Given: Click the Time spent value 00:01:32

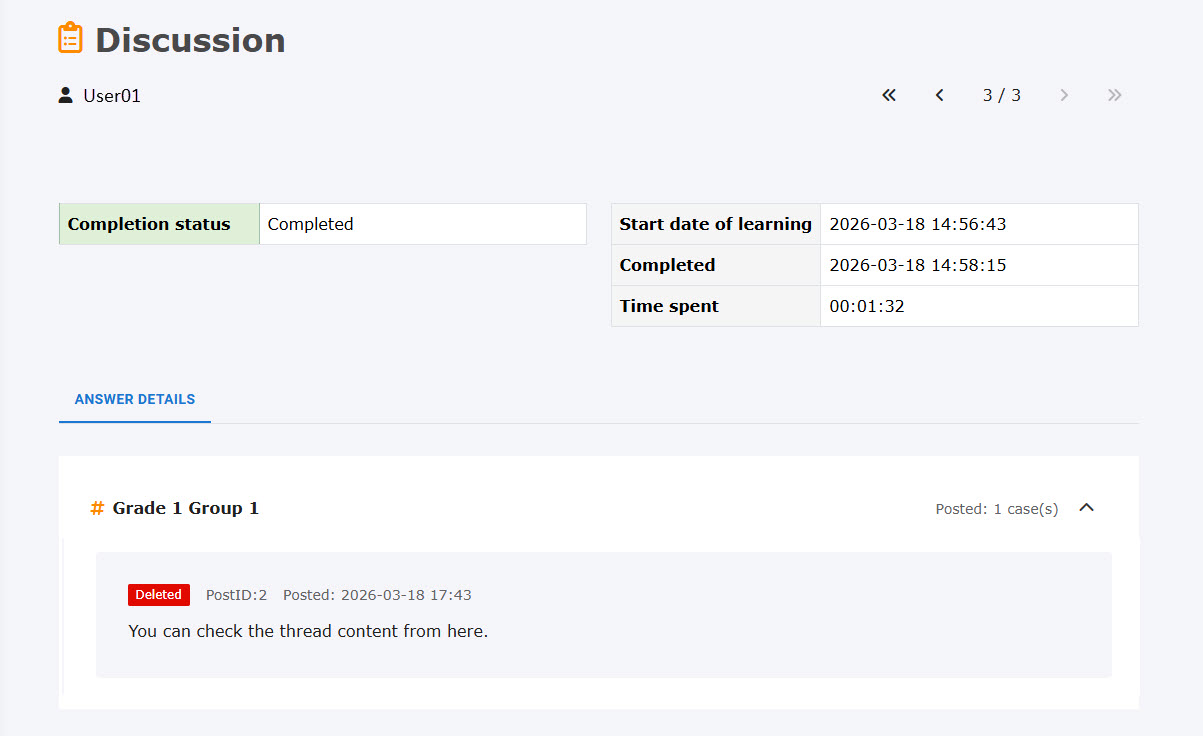Looking at the screenshot, I should click(867, 306).
